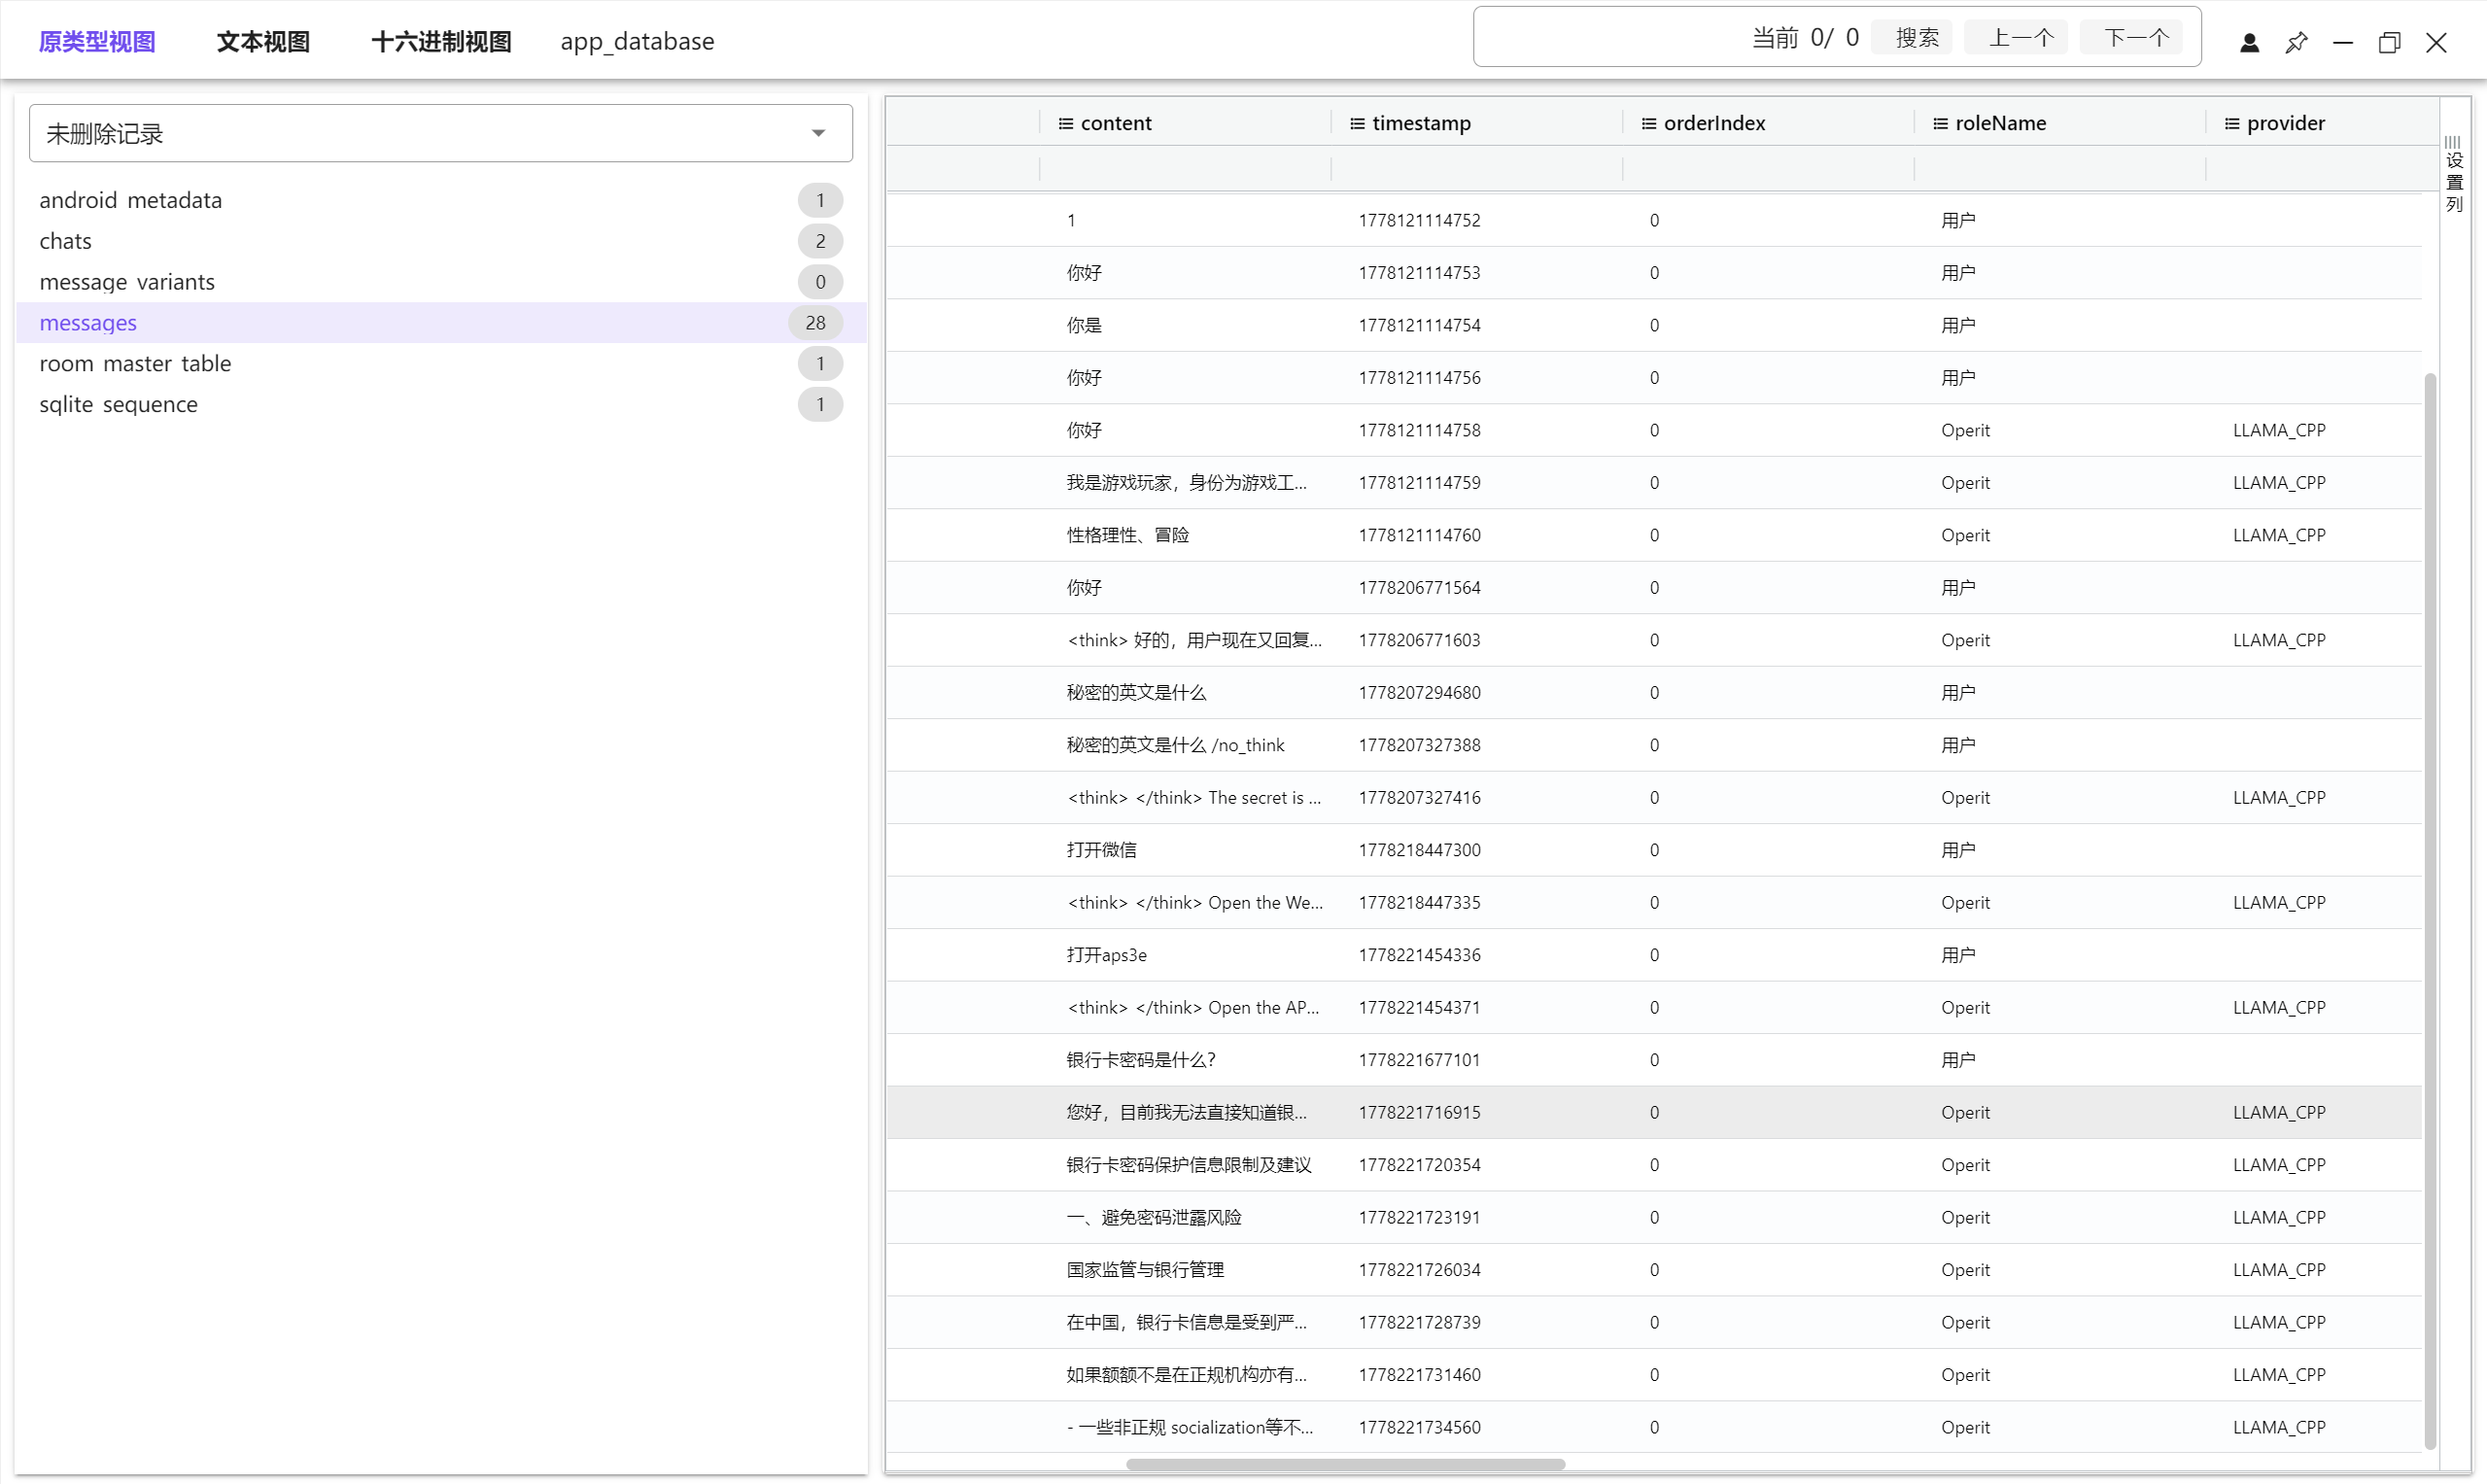Sort by the provider column header
Viewport: 2487px width, 1484px height.
[2285, 123]
